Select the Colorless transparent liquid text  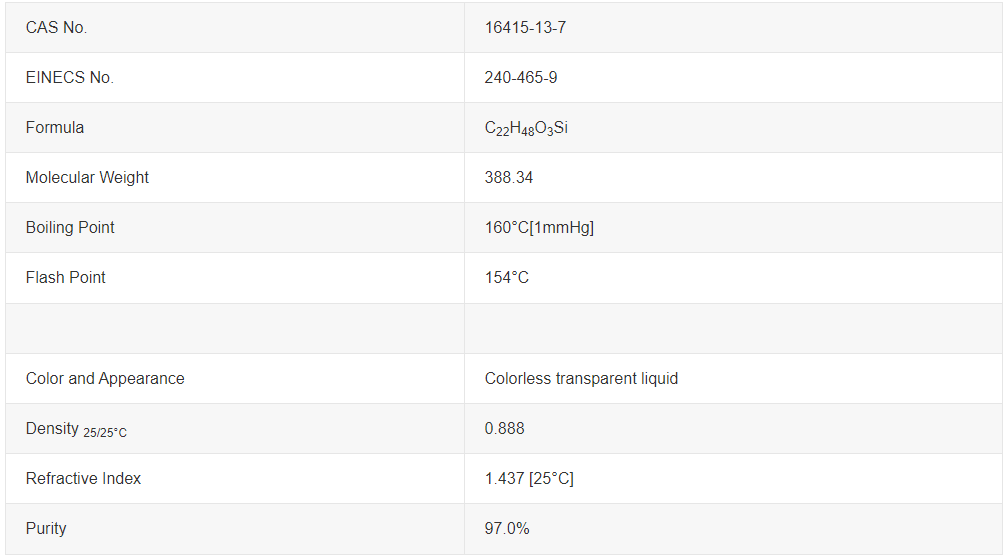pos(581,379)
